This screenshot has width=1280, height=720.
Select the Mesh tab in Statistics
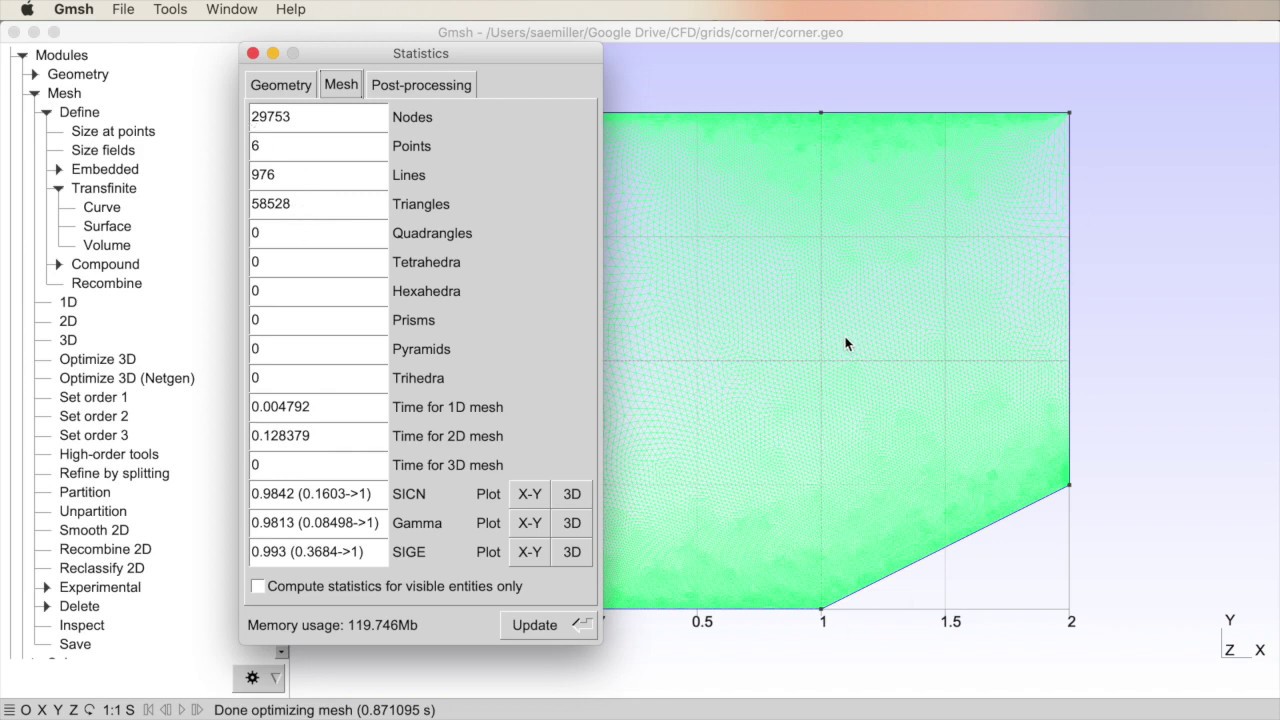(341, 84)
